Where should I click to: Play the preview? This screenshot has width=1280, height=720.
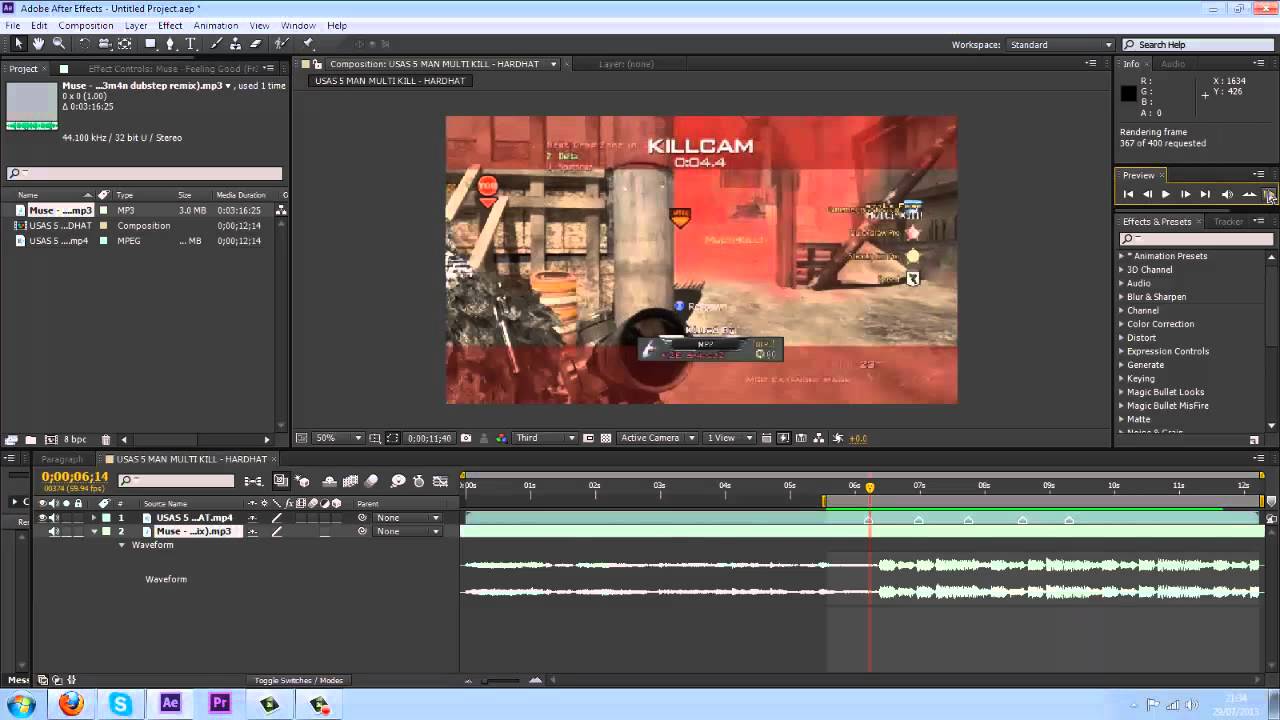tap(1166, 194)
